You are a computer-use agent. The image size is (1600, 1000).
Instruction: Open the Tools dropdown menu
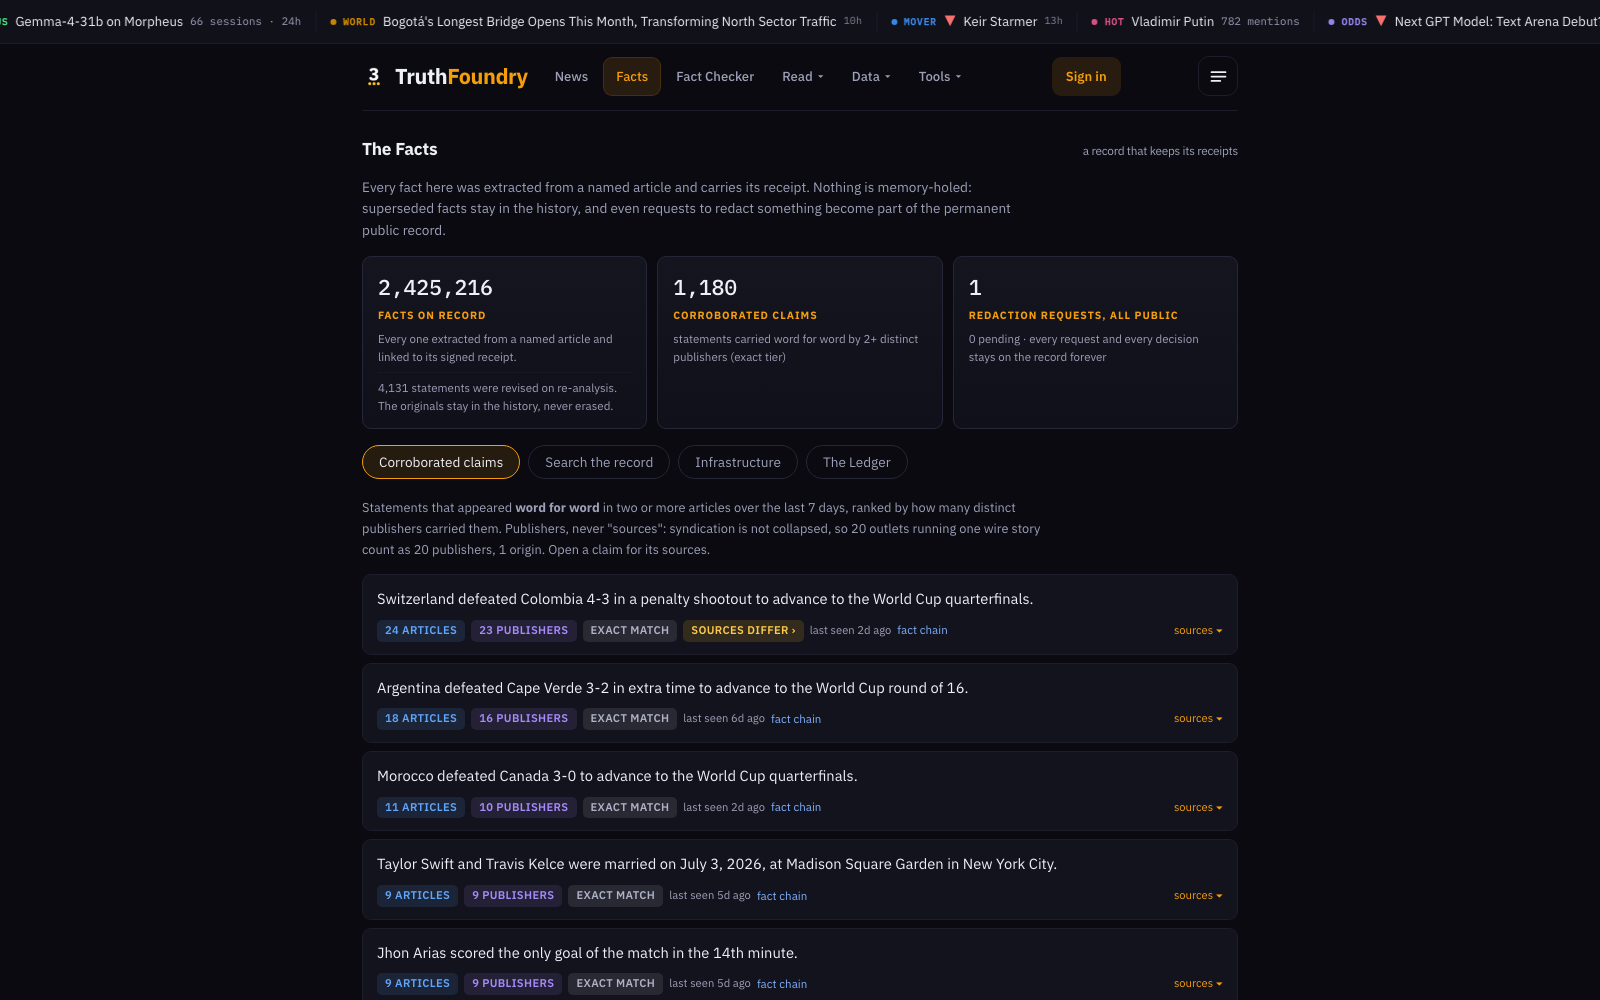click(940, 77)
